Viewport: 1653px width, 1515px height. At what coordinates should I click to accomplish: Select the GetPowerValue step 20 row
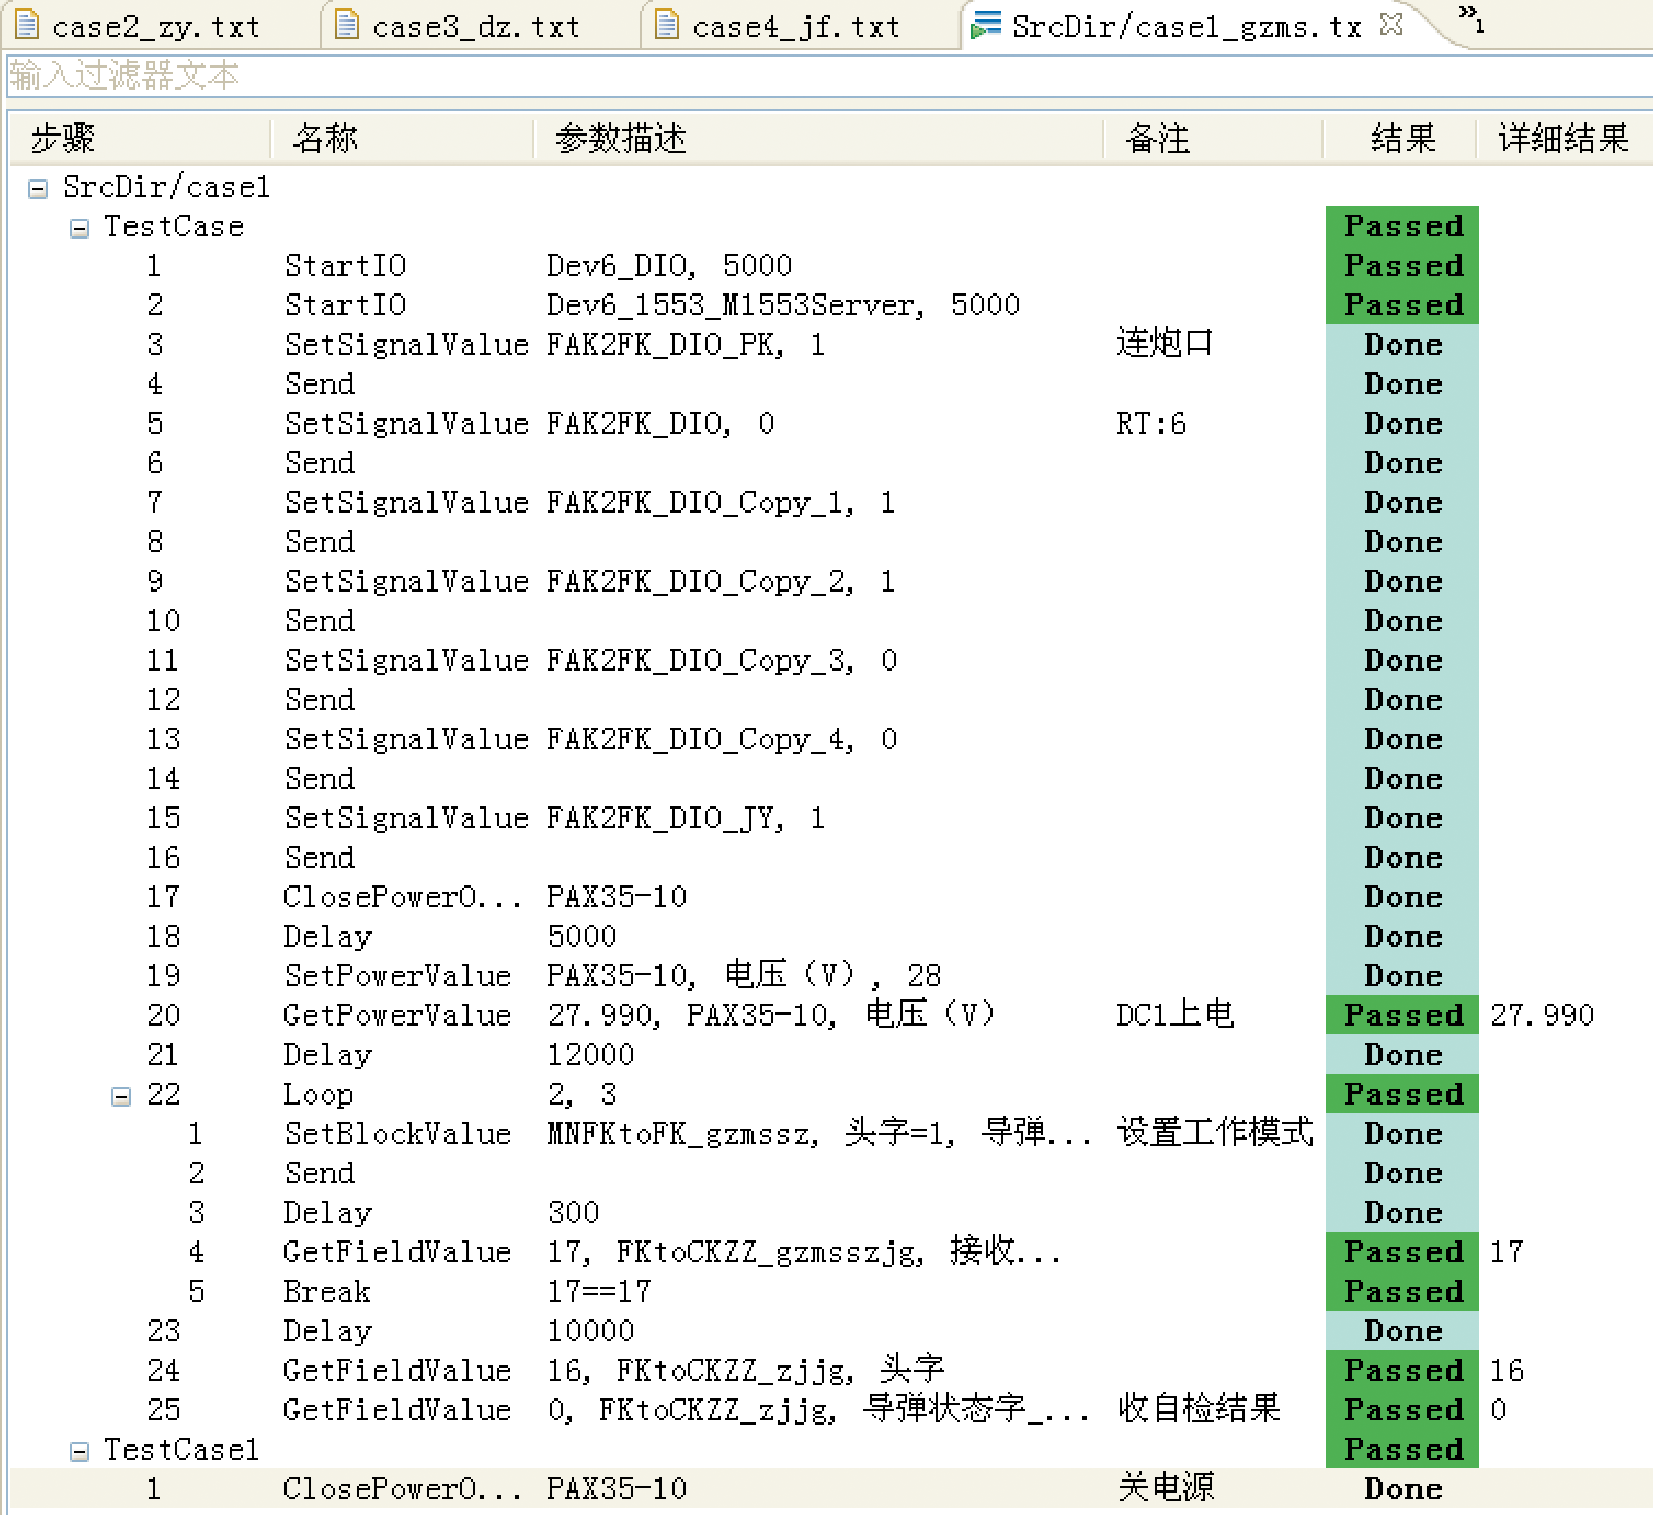pyautogui.click(x=830, y=1015)
